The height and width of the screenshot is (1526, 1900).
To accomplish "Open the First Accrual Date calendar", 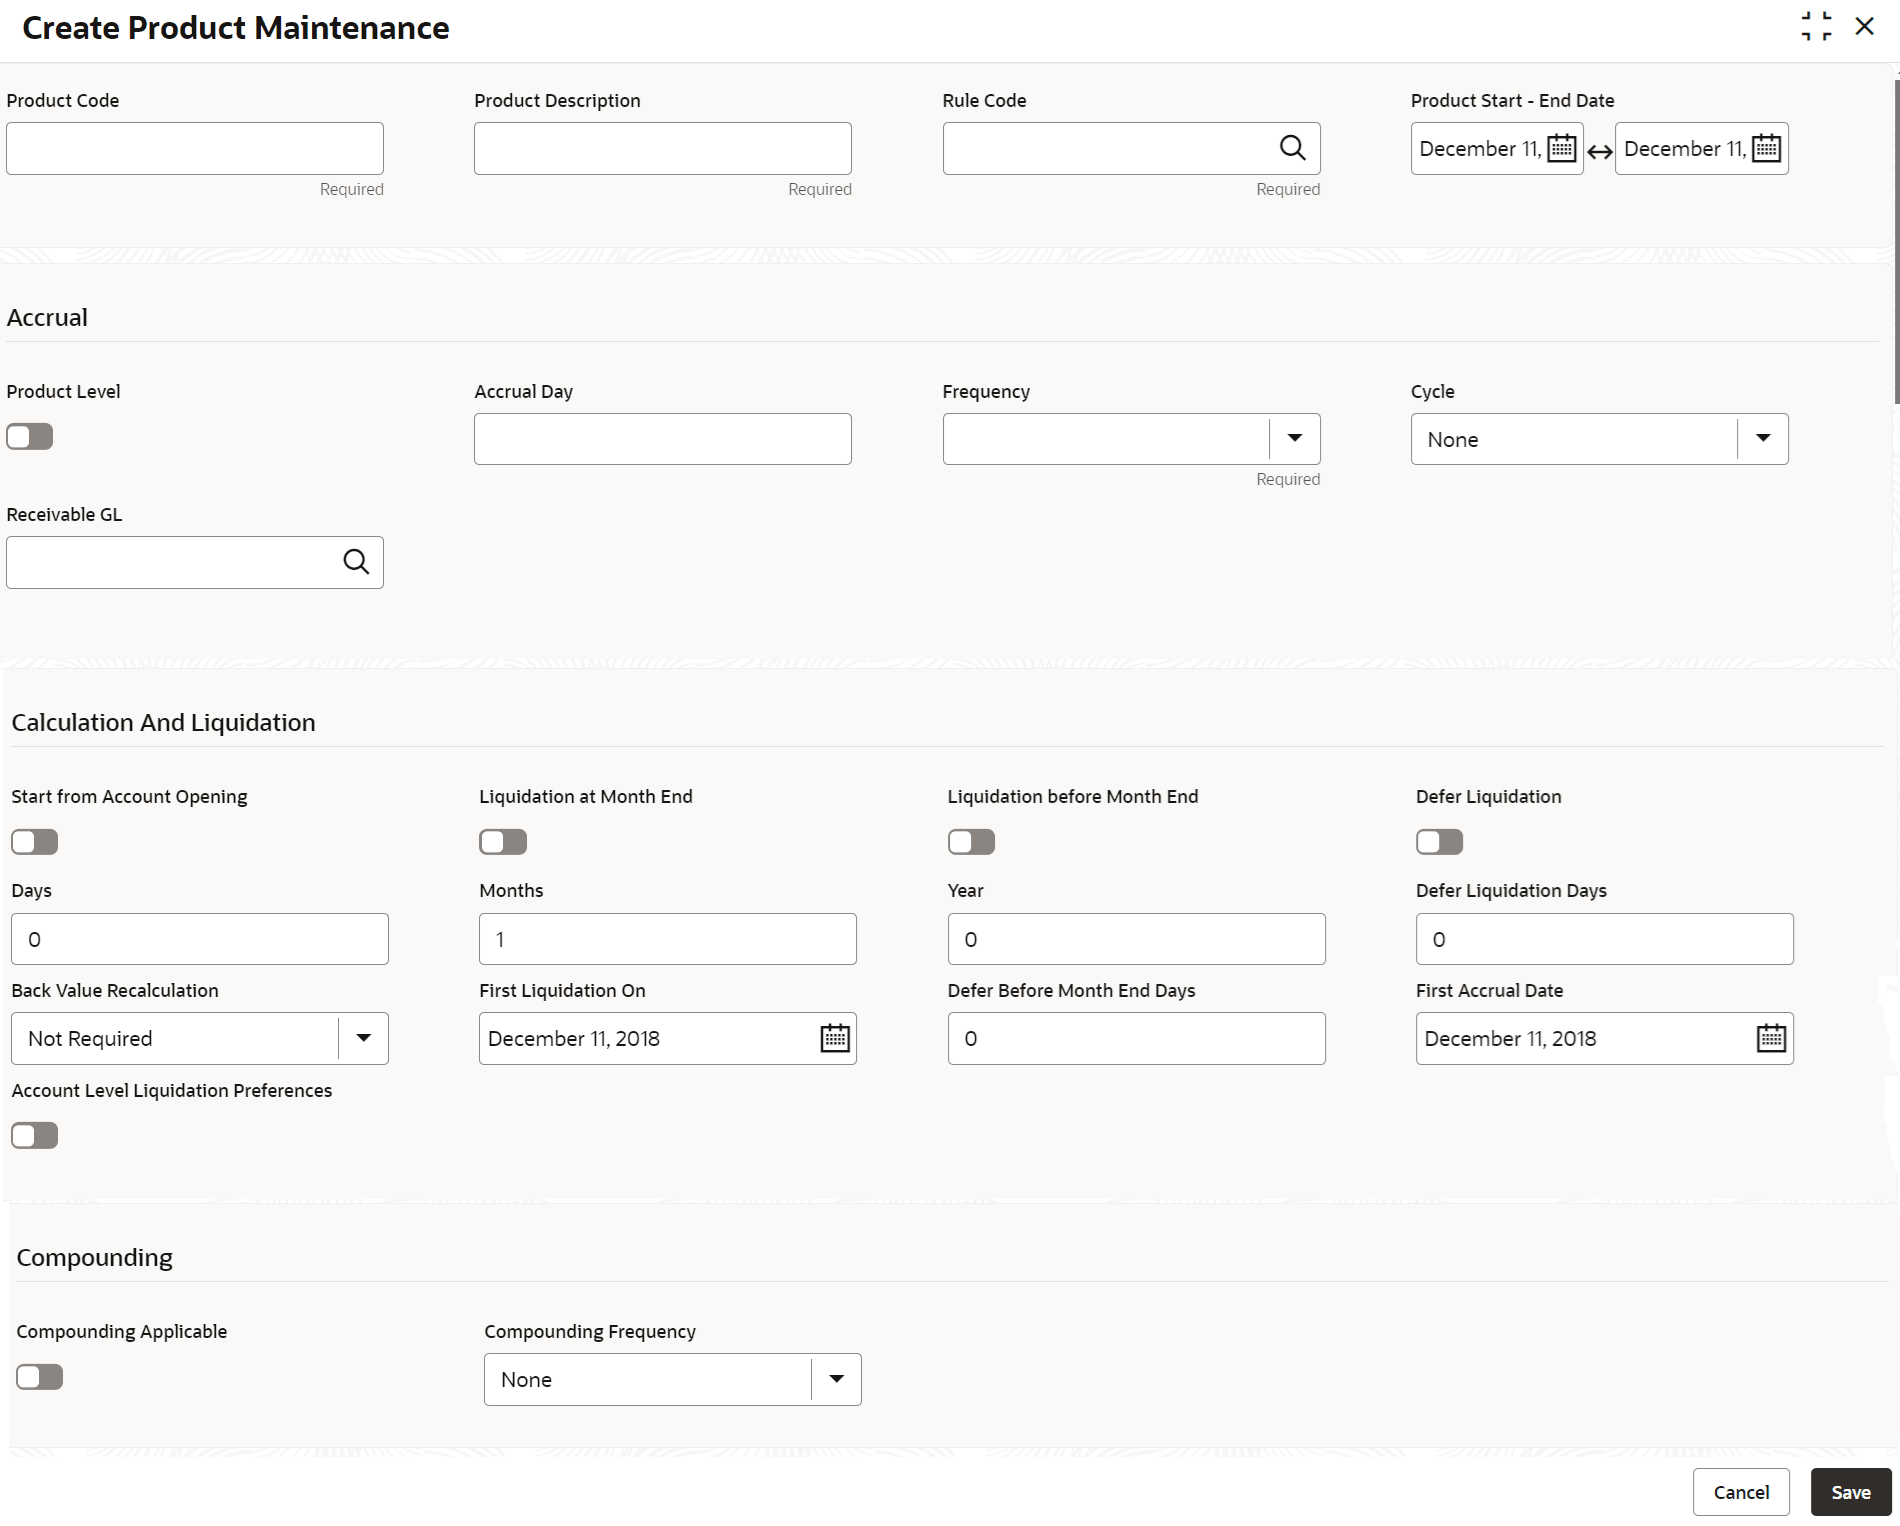I will coord(1770,1038).
